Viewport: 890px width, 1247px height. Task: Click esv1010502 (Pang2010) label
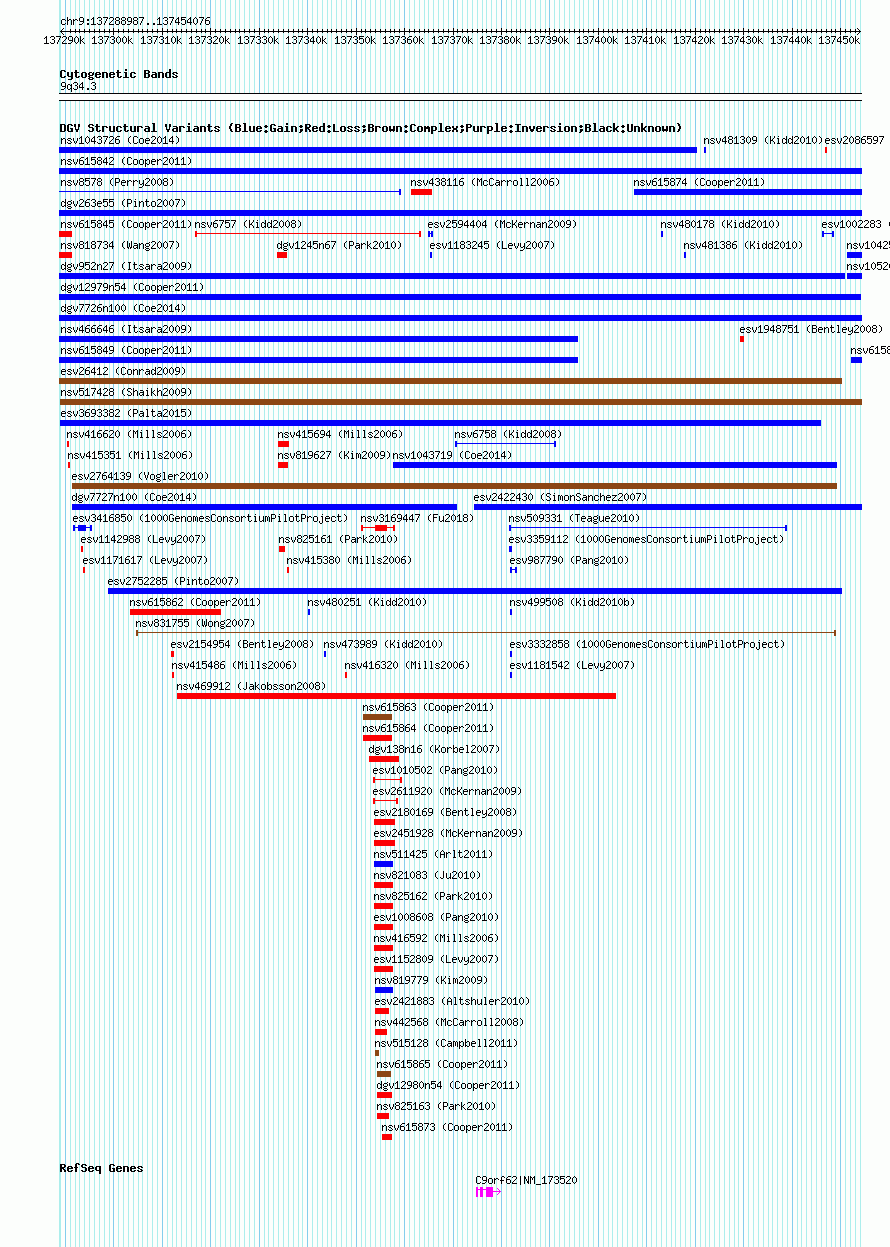435,770
